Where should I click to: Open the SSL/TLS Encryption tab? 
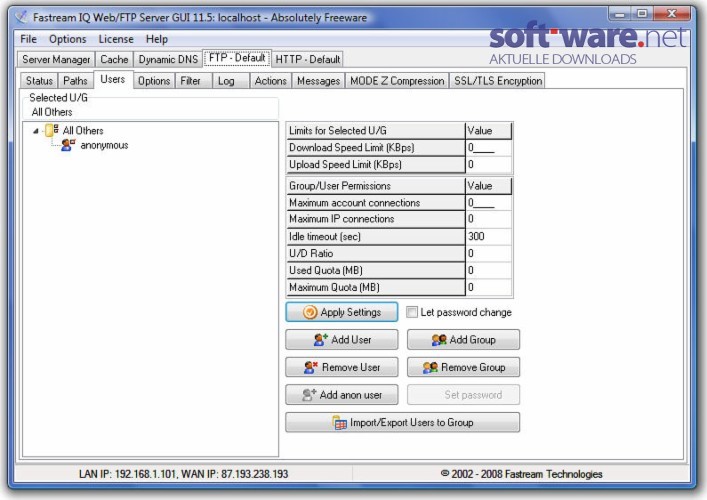coord(498,81)
